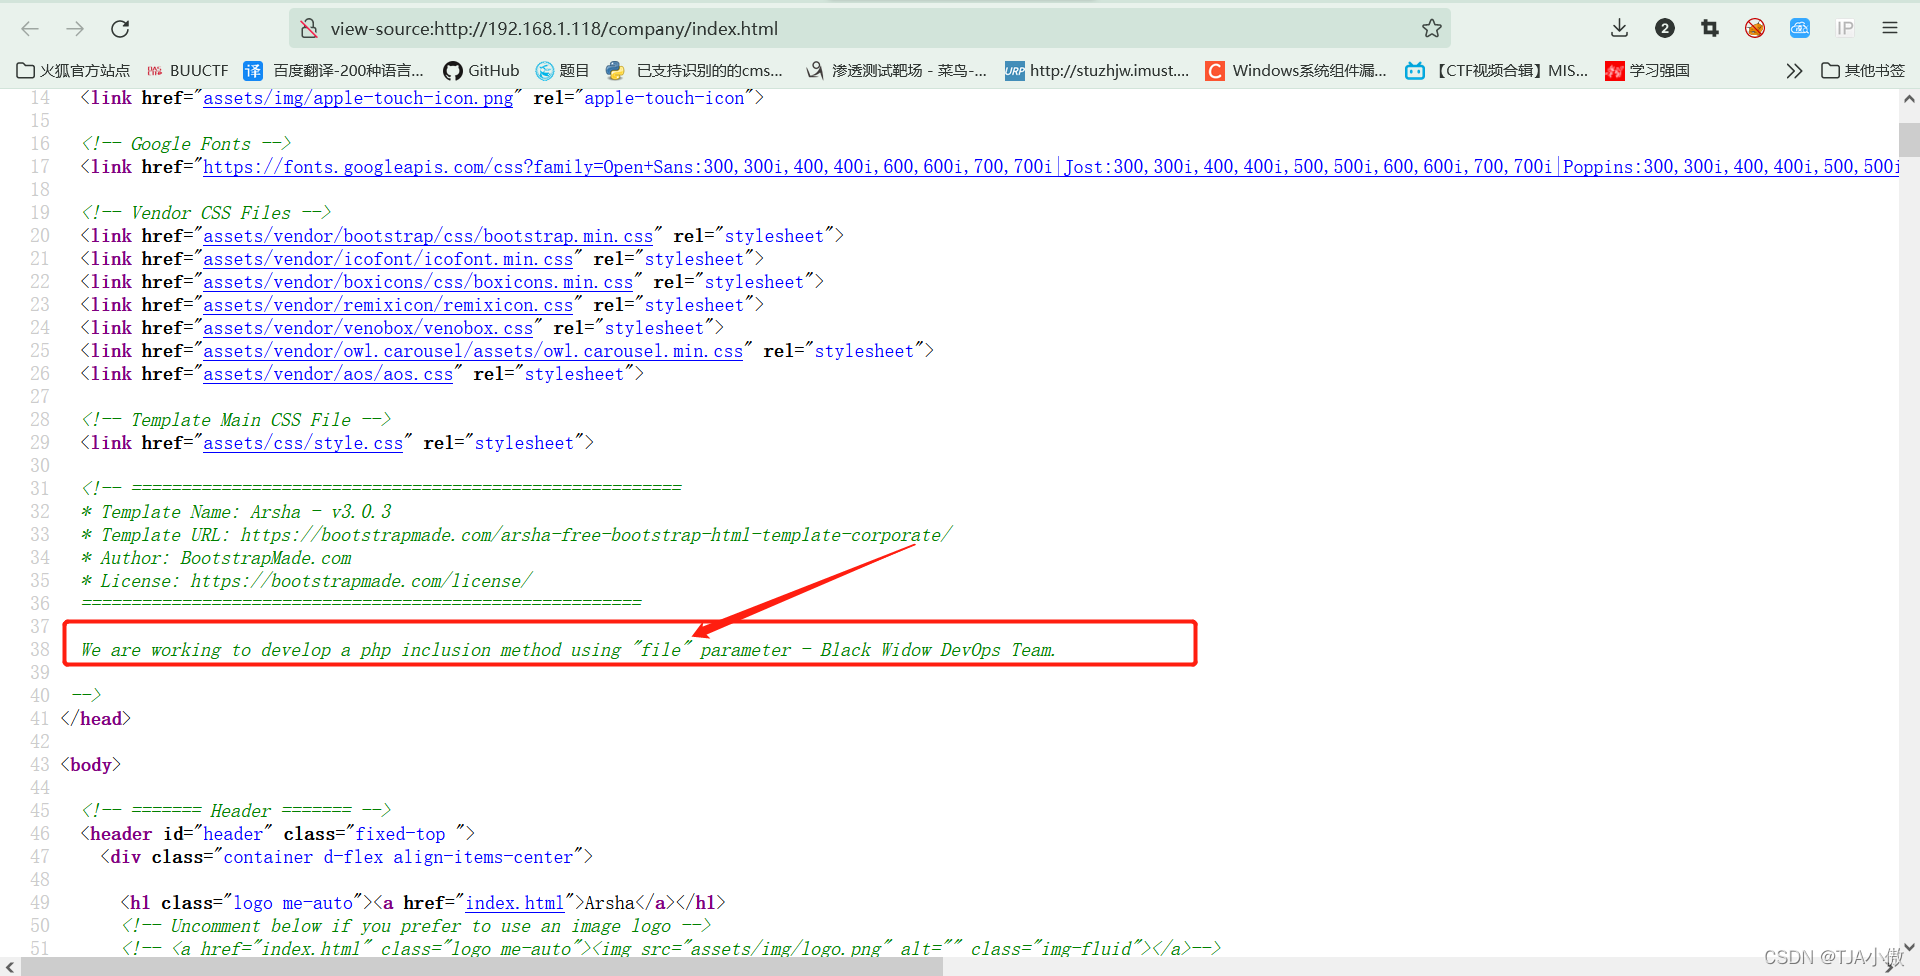Open the 学习强国 bookmark

pos(1648,71)
